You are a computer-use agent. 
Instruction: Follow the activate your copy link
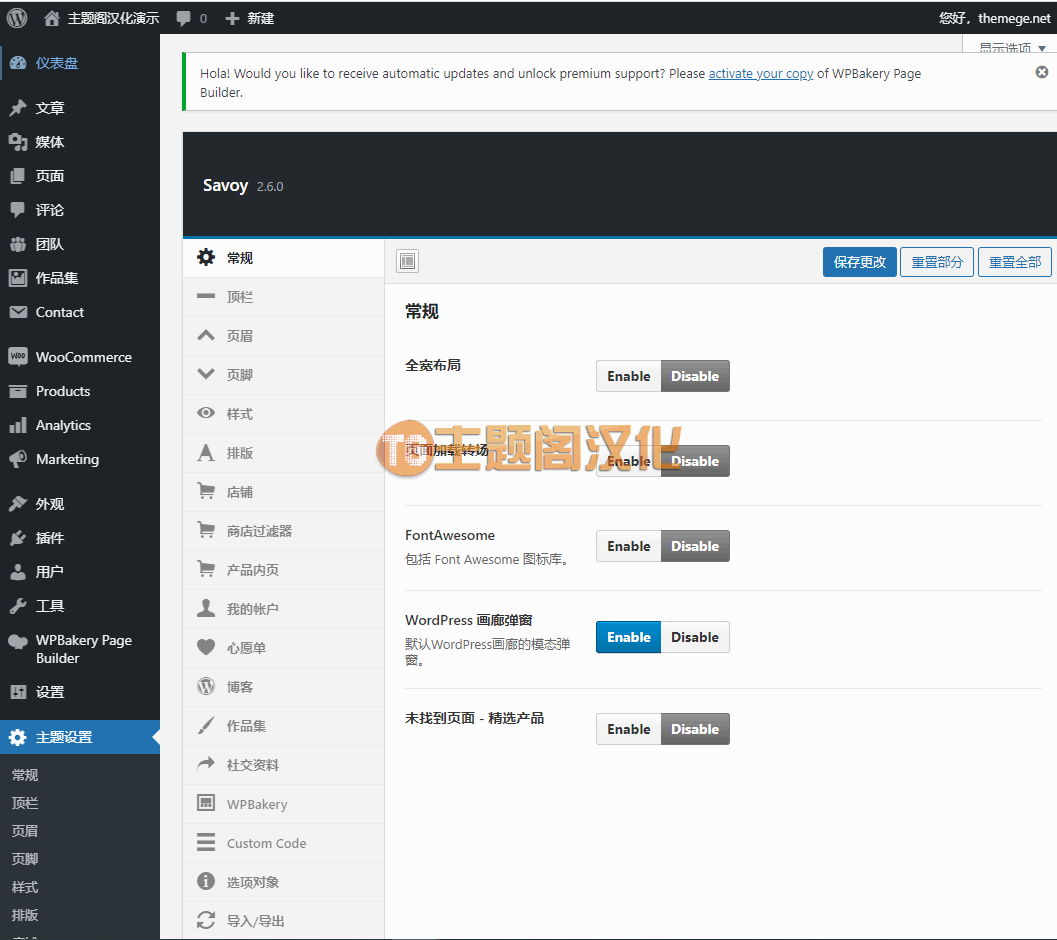point(760,74)
